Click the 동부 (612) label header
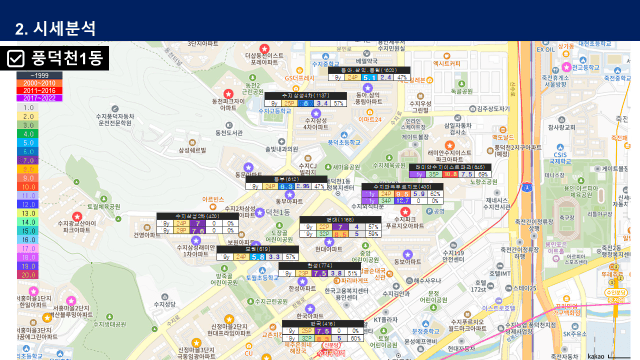640x360 pixels. pos(287,179)
